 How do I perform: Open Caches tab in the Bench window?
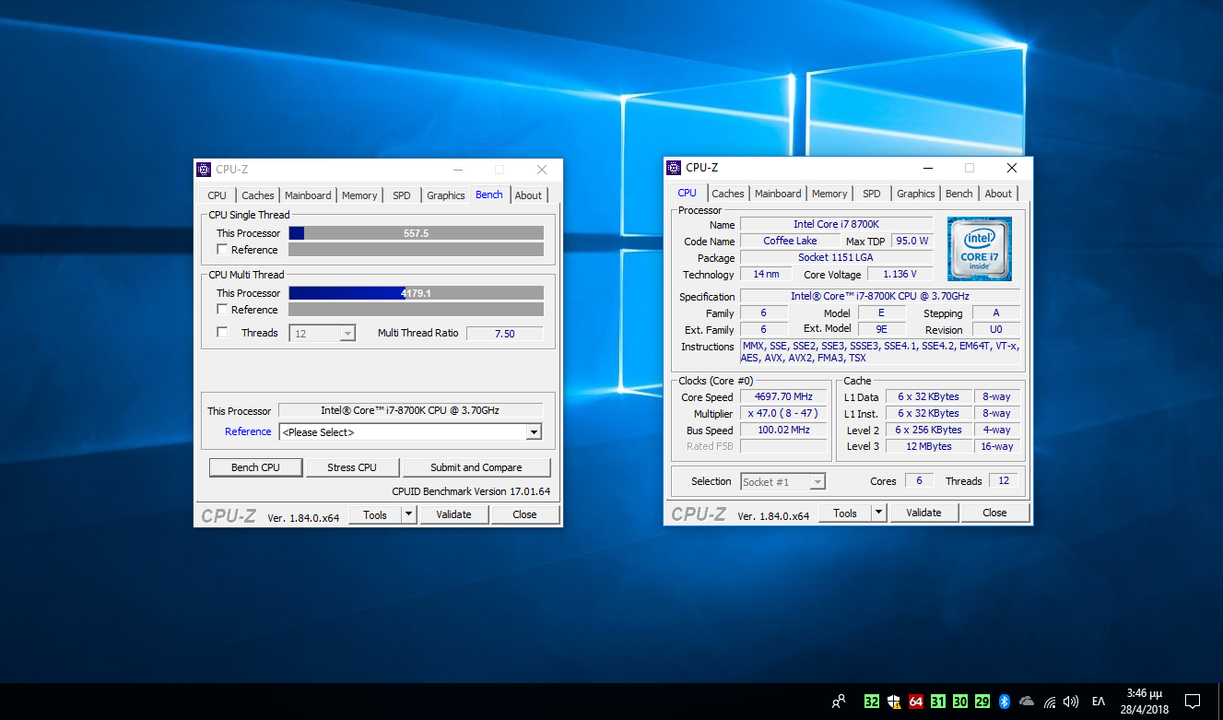pos(258,196)
